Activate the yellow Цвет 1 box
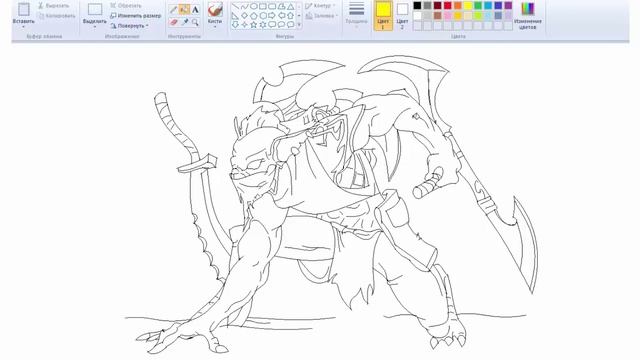The height and width of the screenshot is (360, 640). coord(383,16)
